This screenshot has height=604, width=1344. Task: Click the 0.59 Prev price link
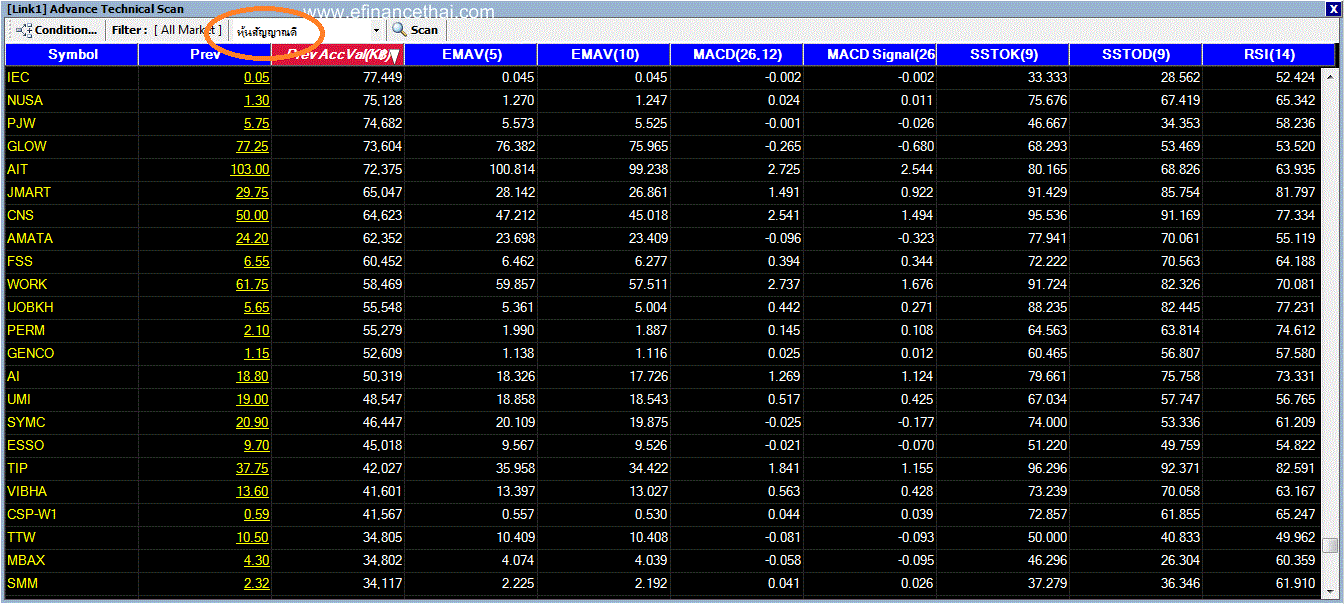256,514
